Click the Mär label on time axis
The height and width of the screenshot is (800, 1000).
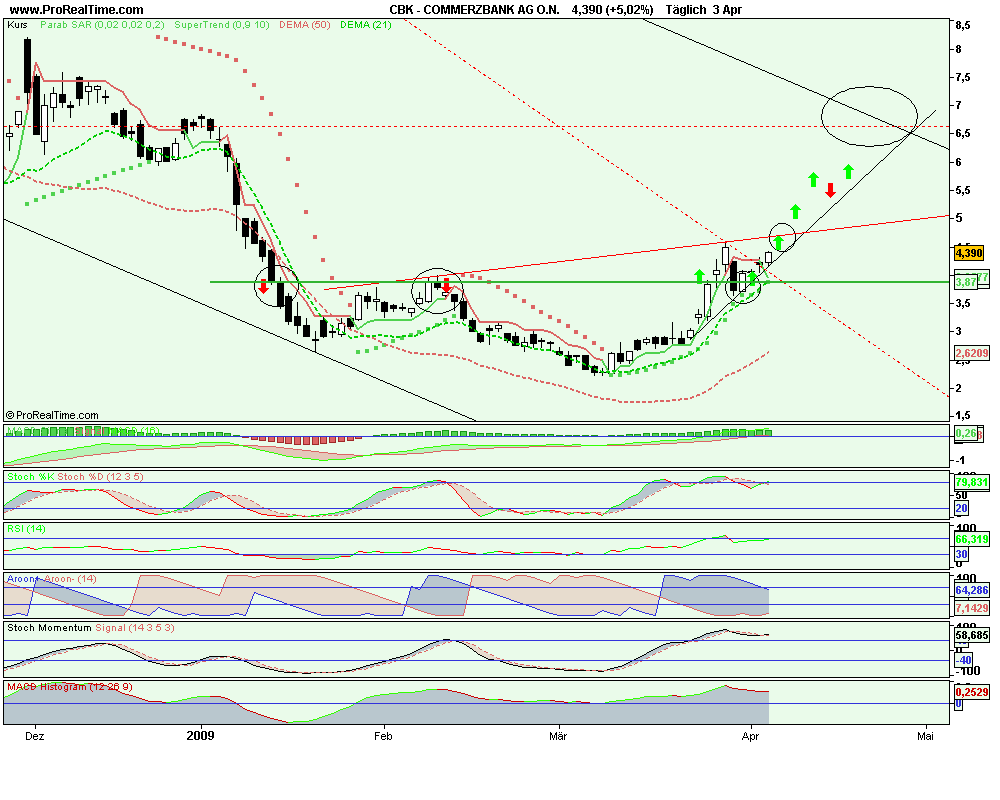coord(558,736)
